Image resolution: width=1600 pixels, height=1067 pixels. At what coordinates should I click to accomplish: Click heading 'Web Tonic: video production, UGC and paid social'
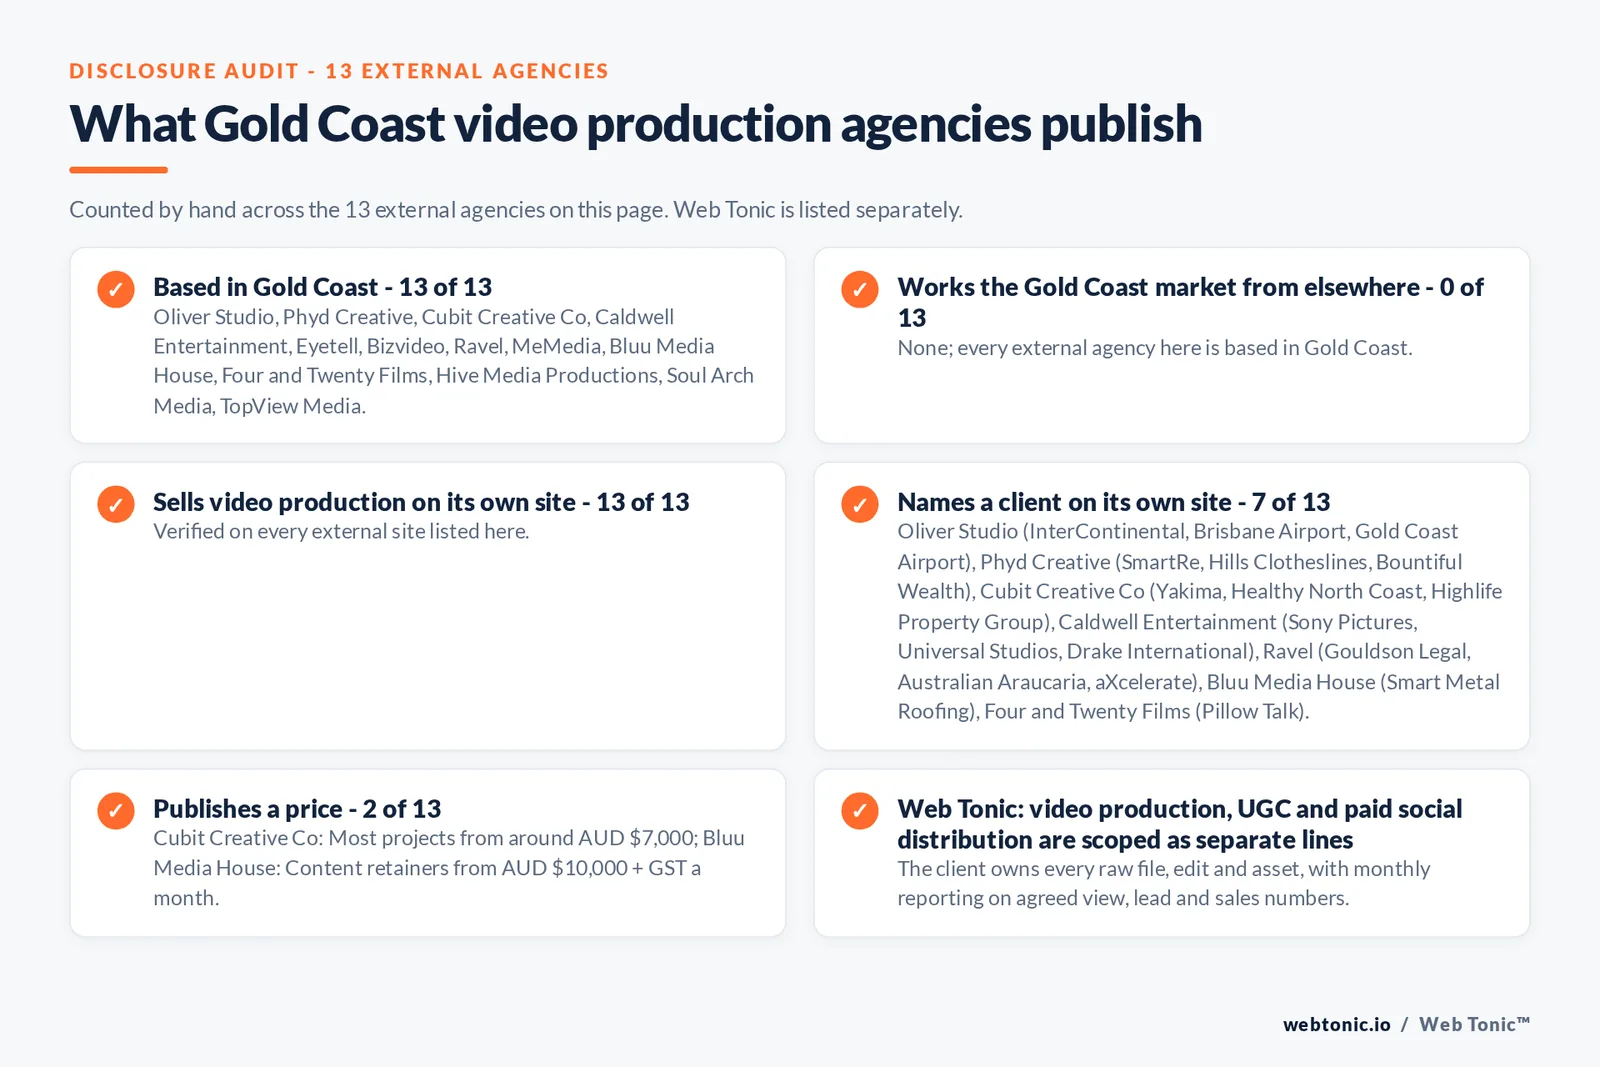1180,824
